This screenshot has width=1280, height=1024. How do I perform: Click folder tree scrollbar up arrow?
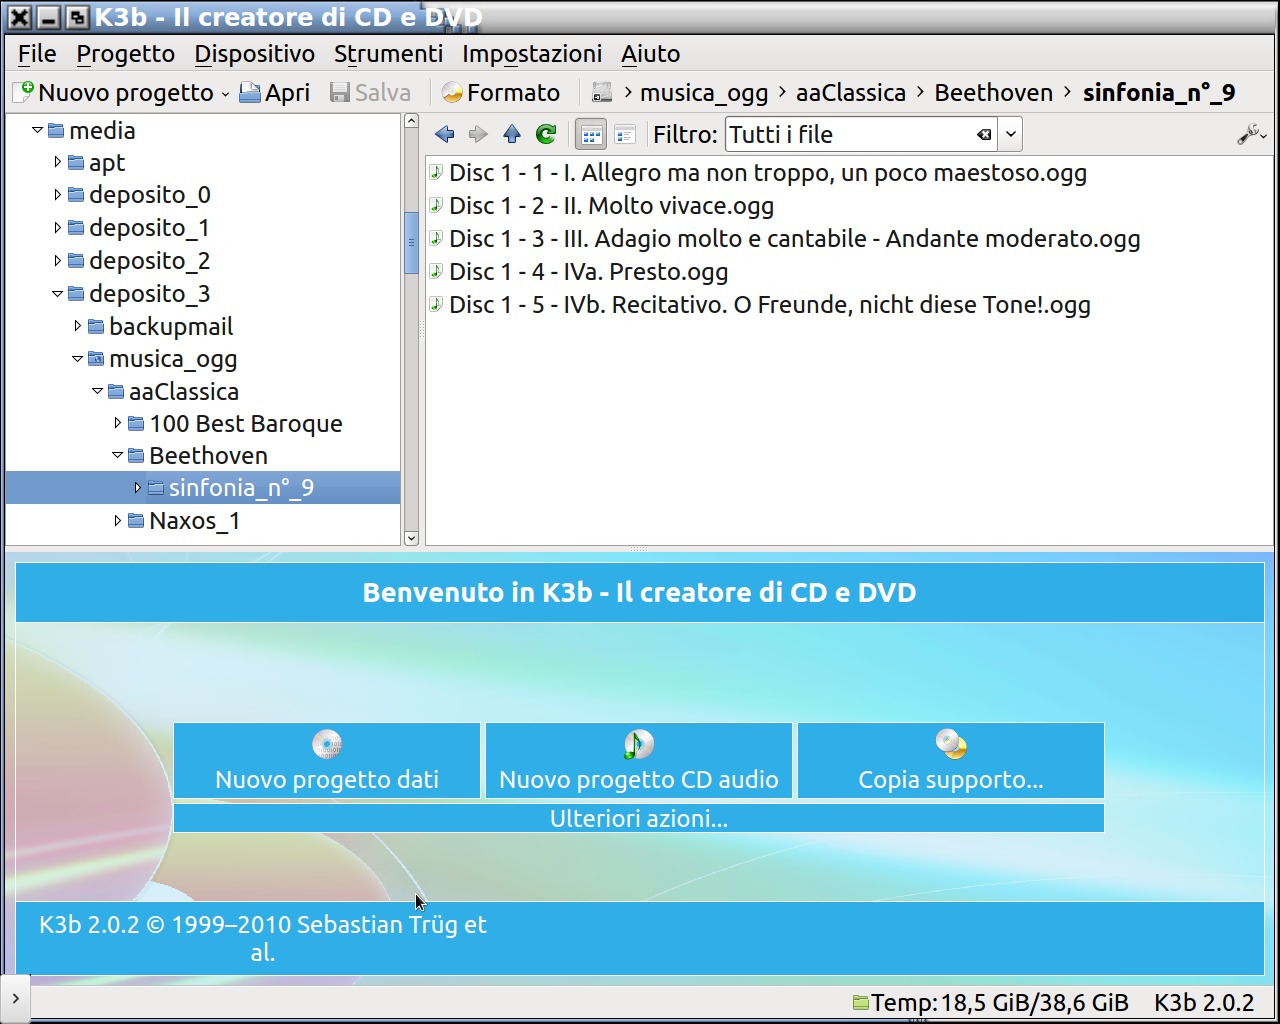coord(411,121)
